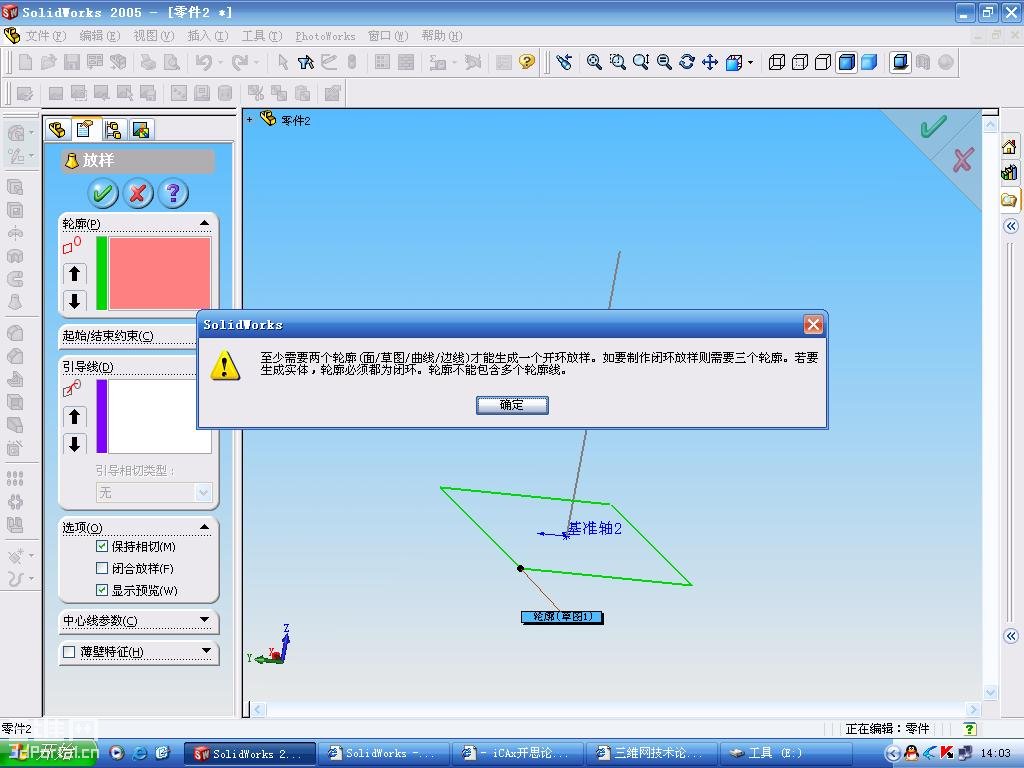The width and height of the screenshot is (1024, 768).
Task: Cancel the loft with the red X button
Action: point(138,193)
